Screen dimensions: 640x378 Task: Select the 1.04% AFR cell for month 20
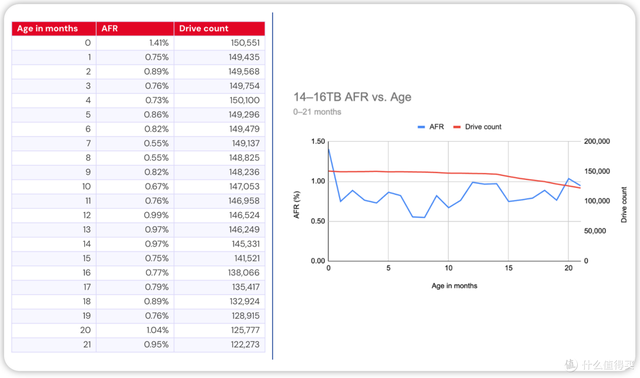(135, 330)
